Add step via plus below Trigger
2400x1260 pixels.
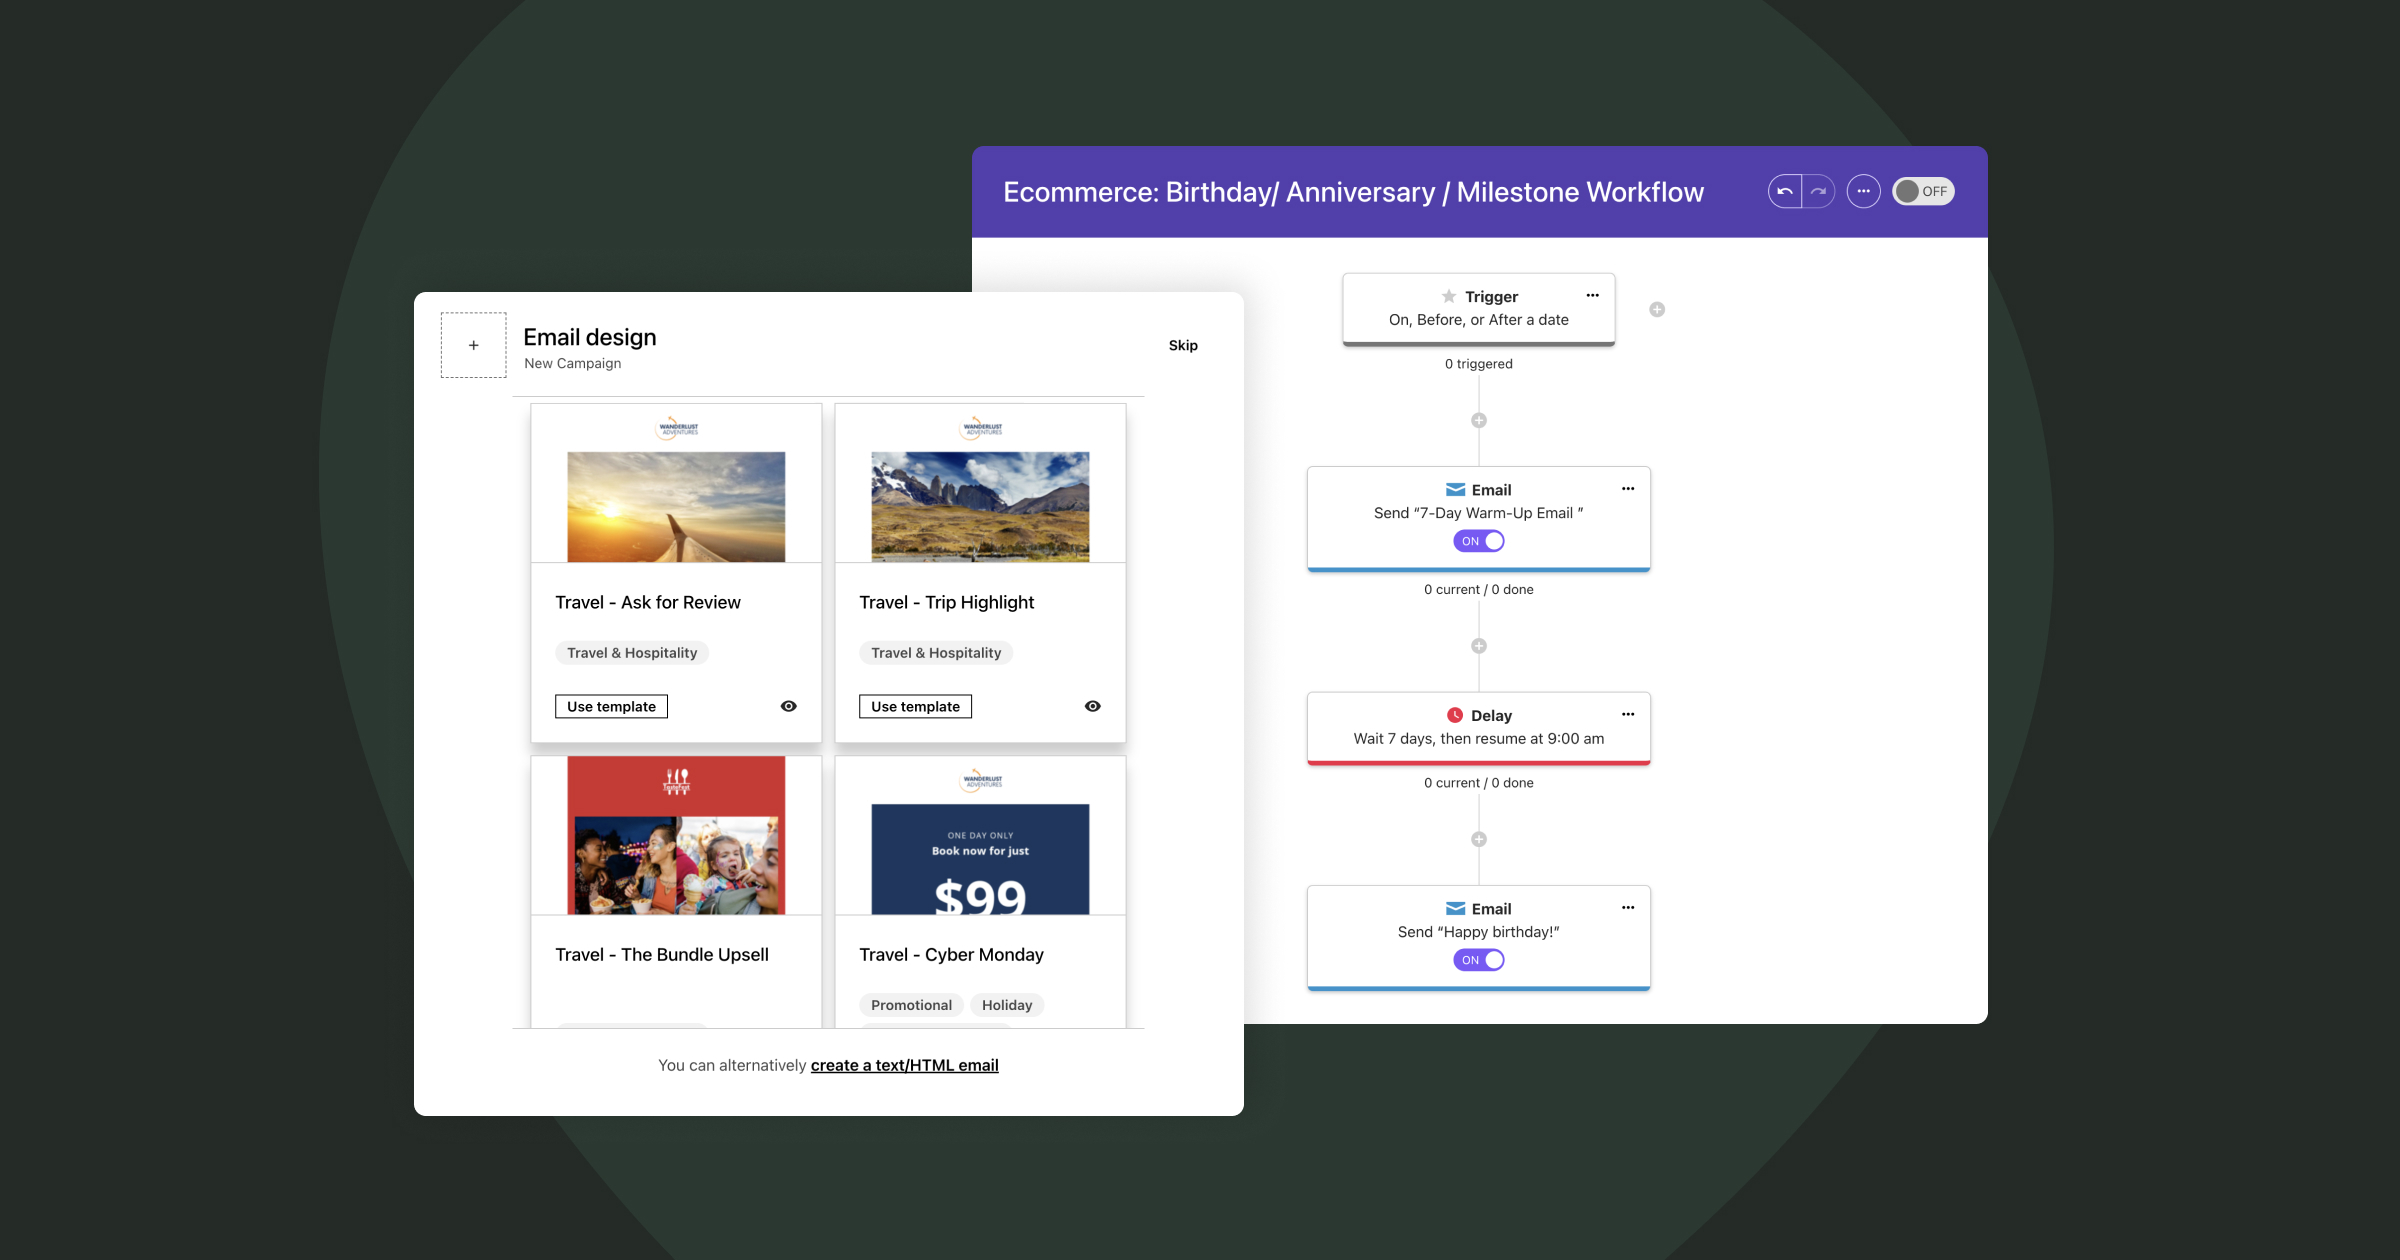pos(1479,421)
